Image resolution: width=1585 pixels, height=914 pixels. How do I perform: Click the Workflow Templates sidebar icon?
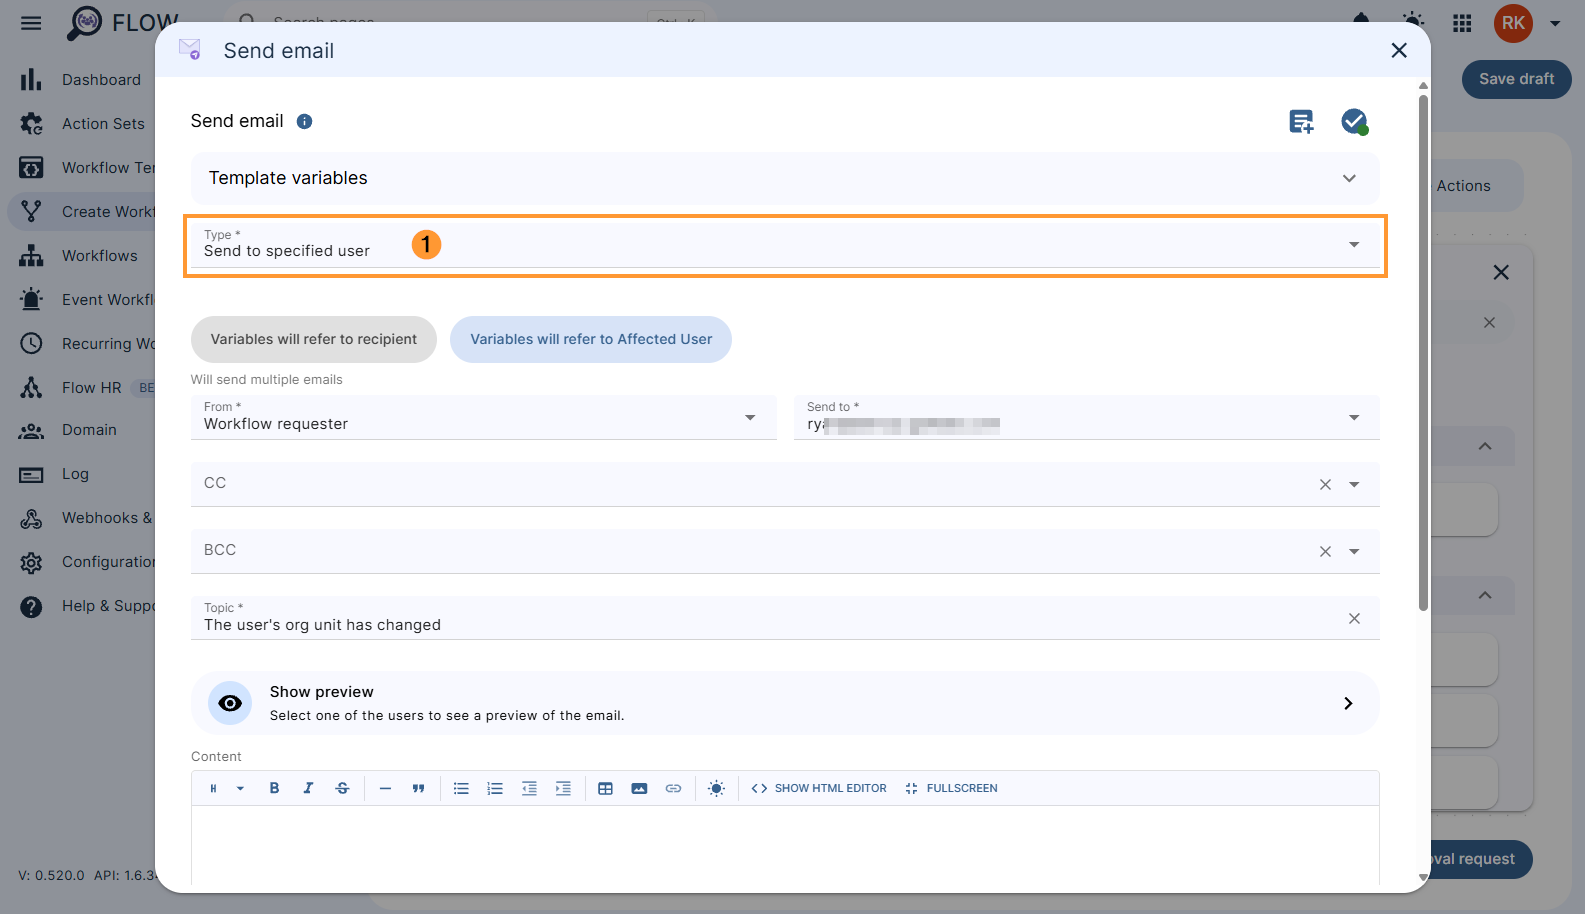point(31,168)
